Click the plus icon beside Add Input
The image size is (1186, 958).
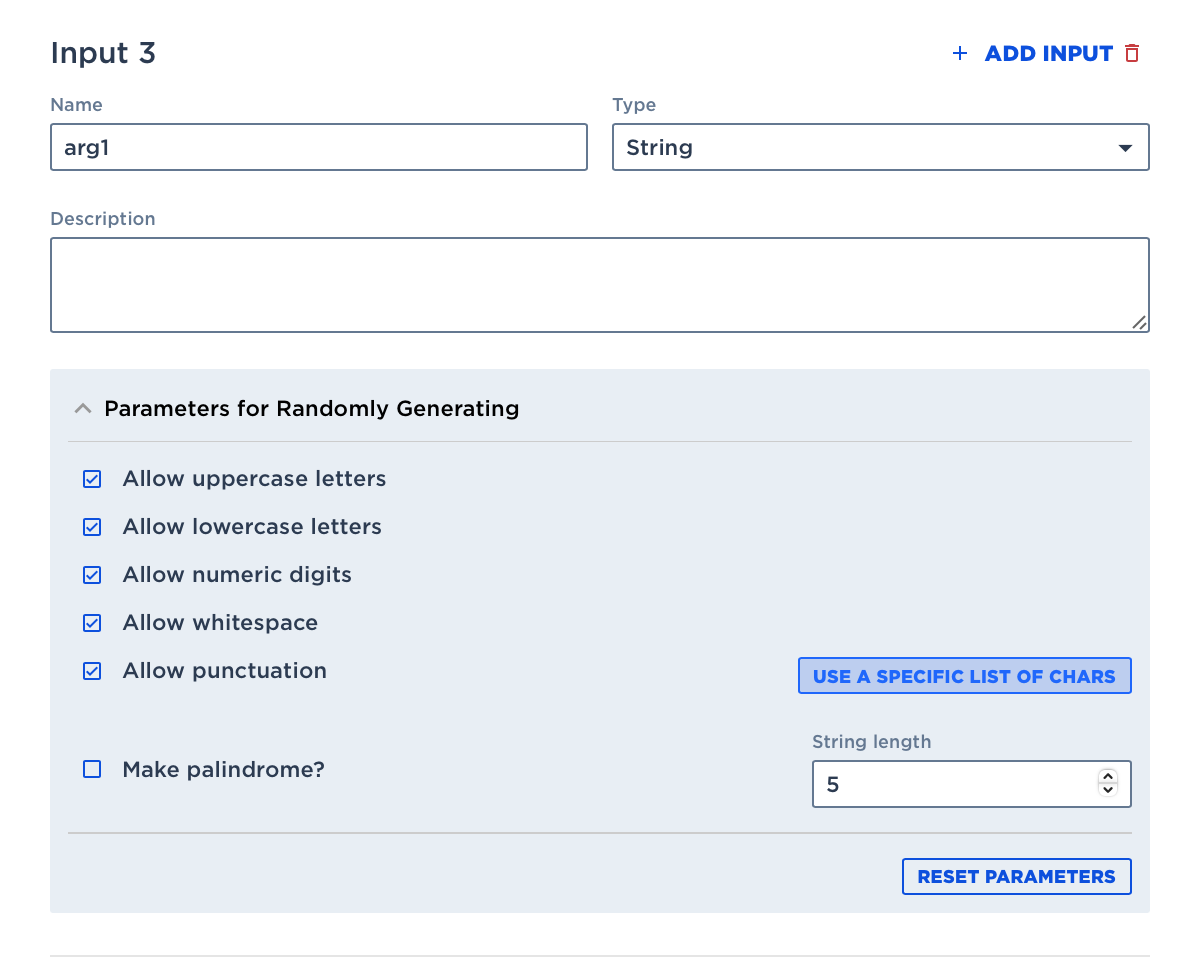click(960, 54)
